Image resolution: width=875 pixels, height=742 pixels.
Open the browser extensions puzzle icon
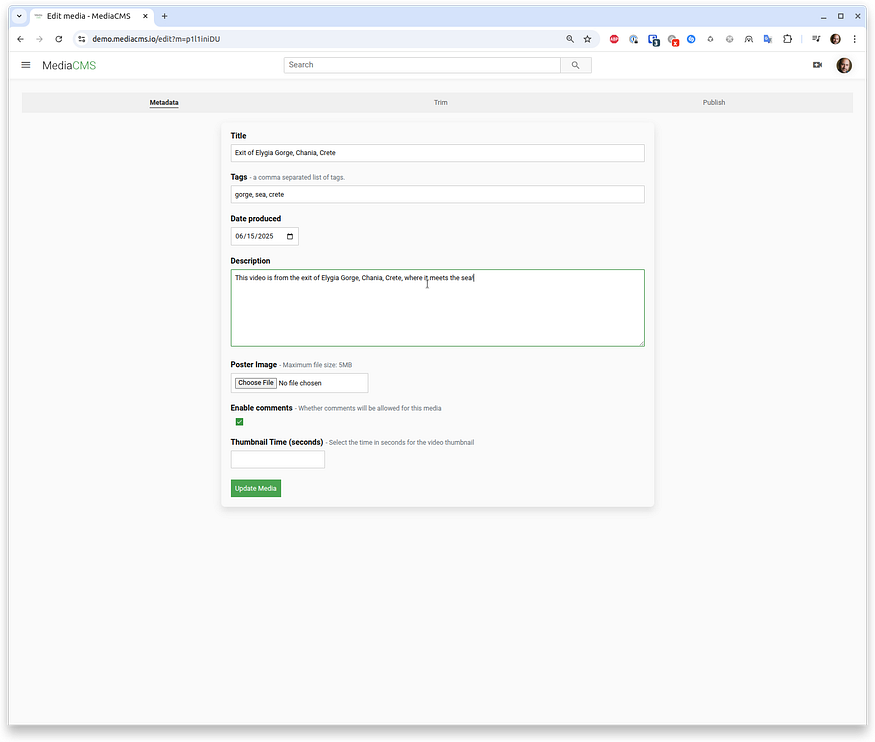787,38
